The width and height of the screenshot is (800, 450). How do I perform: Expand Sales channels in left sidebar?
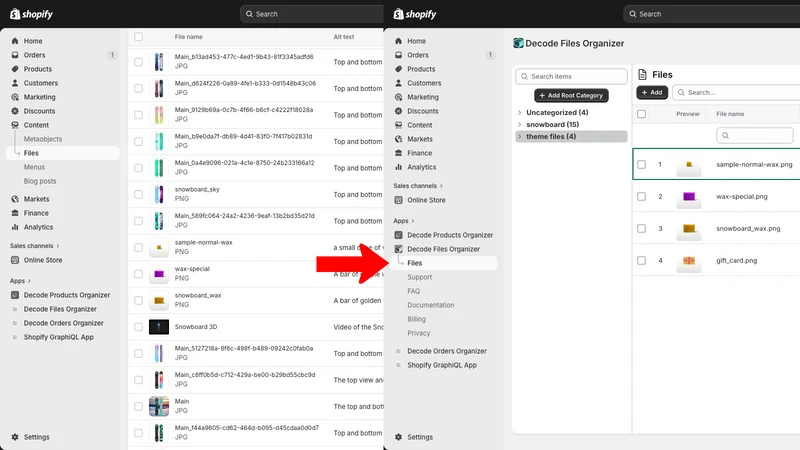point(58,246)
